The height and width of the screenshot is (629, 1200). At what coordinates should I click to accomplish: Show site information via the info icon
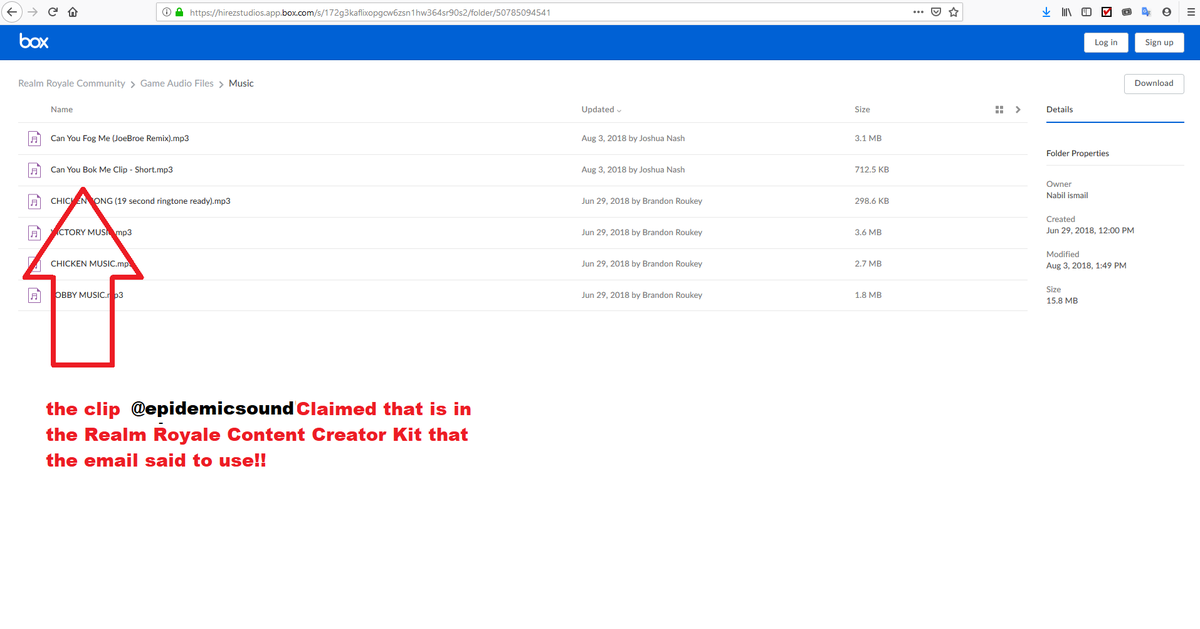tap(166, 13)
